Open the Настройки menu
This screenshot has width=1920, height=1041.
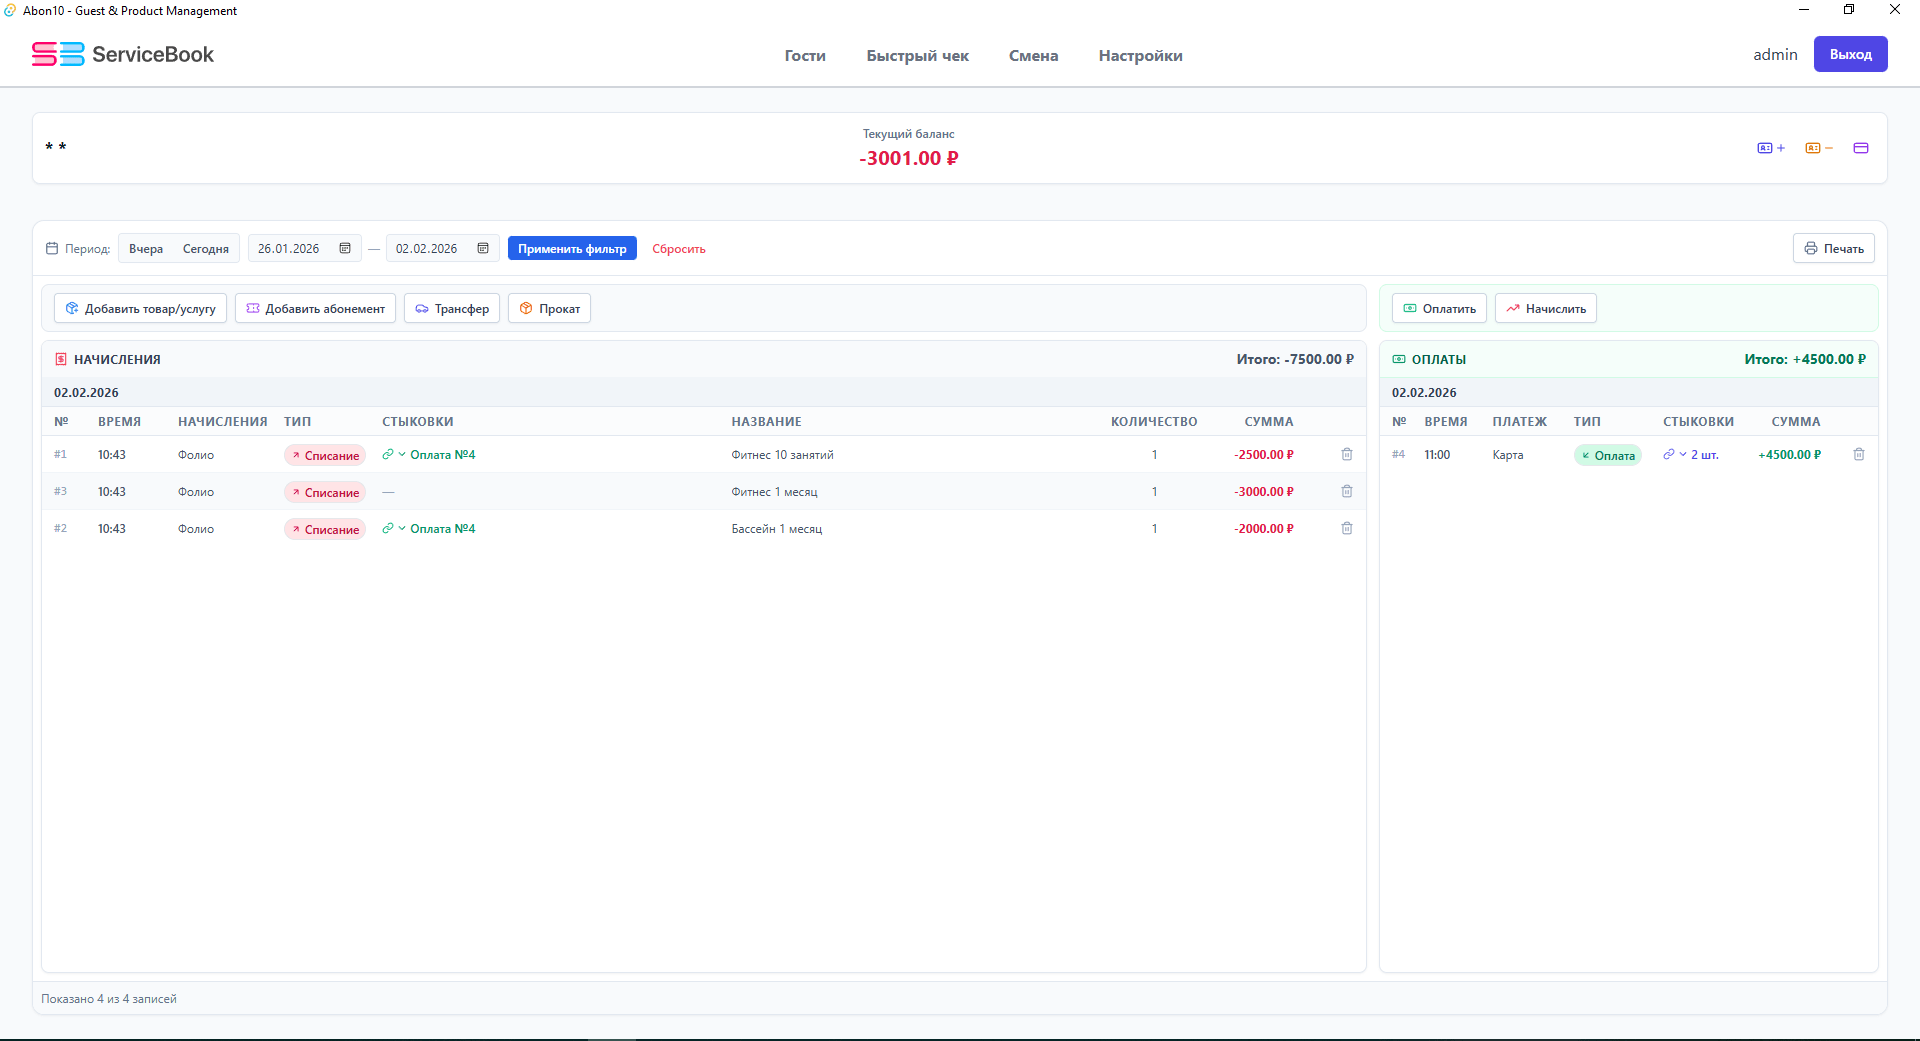(x=1140, y=56)
